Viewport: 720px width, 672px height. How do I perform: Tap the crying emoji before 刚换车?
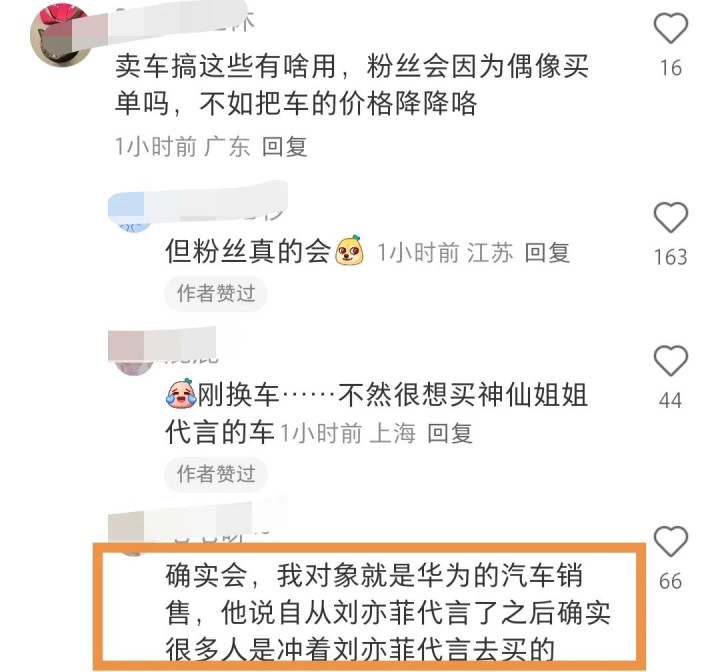181,393
